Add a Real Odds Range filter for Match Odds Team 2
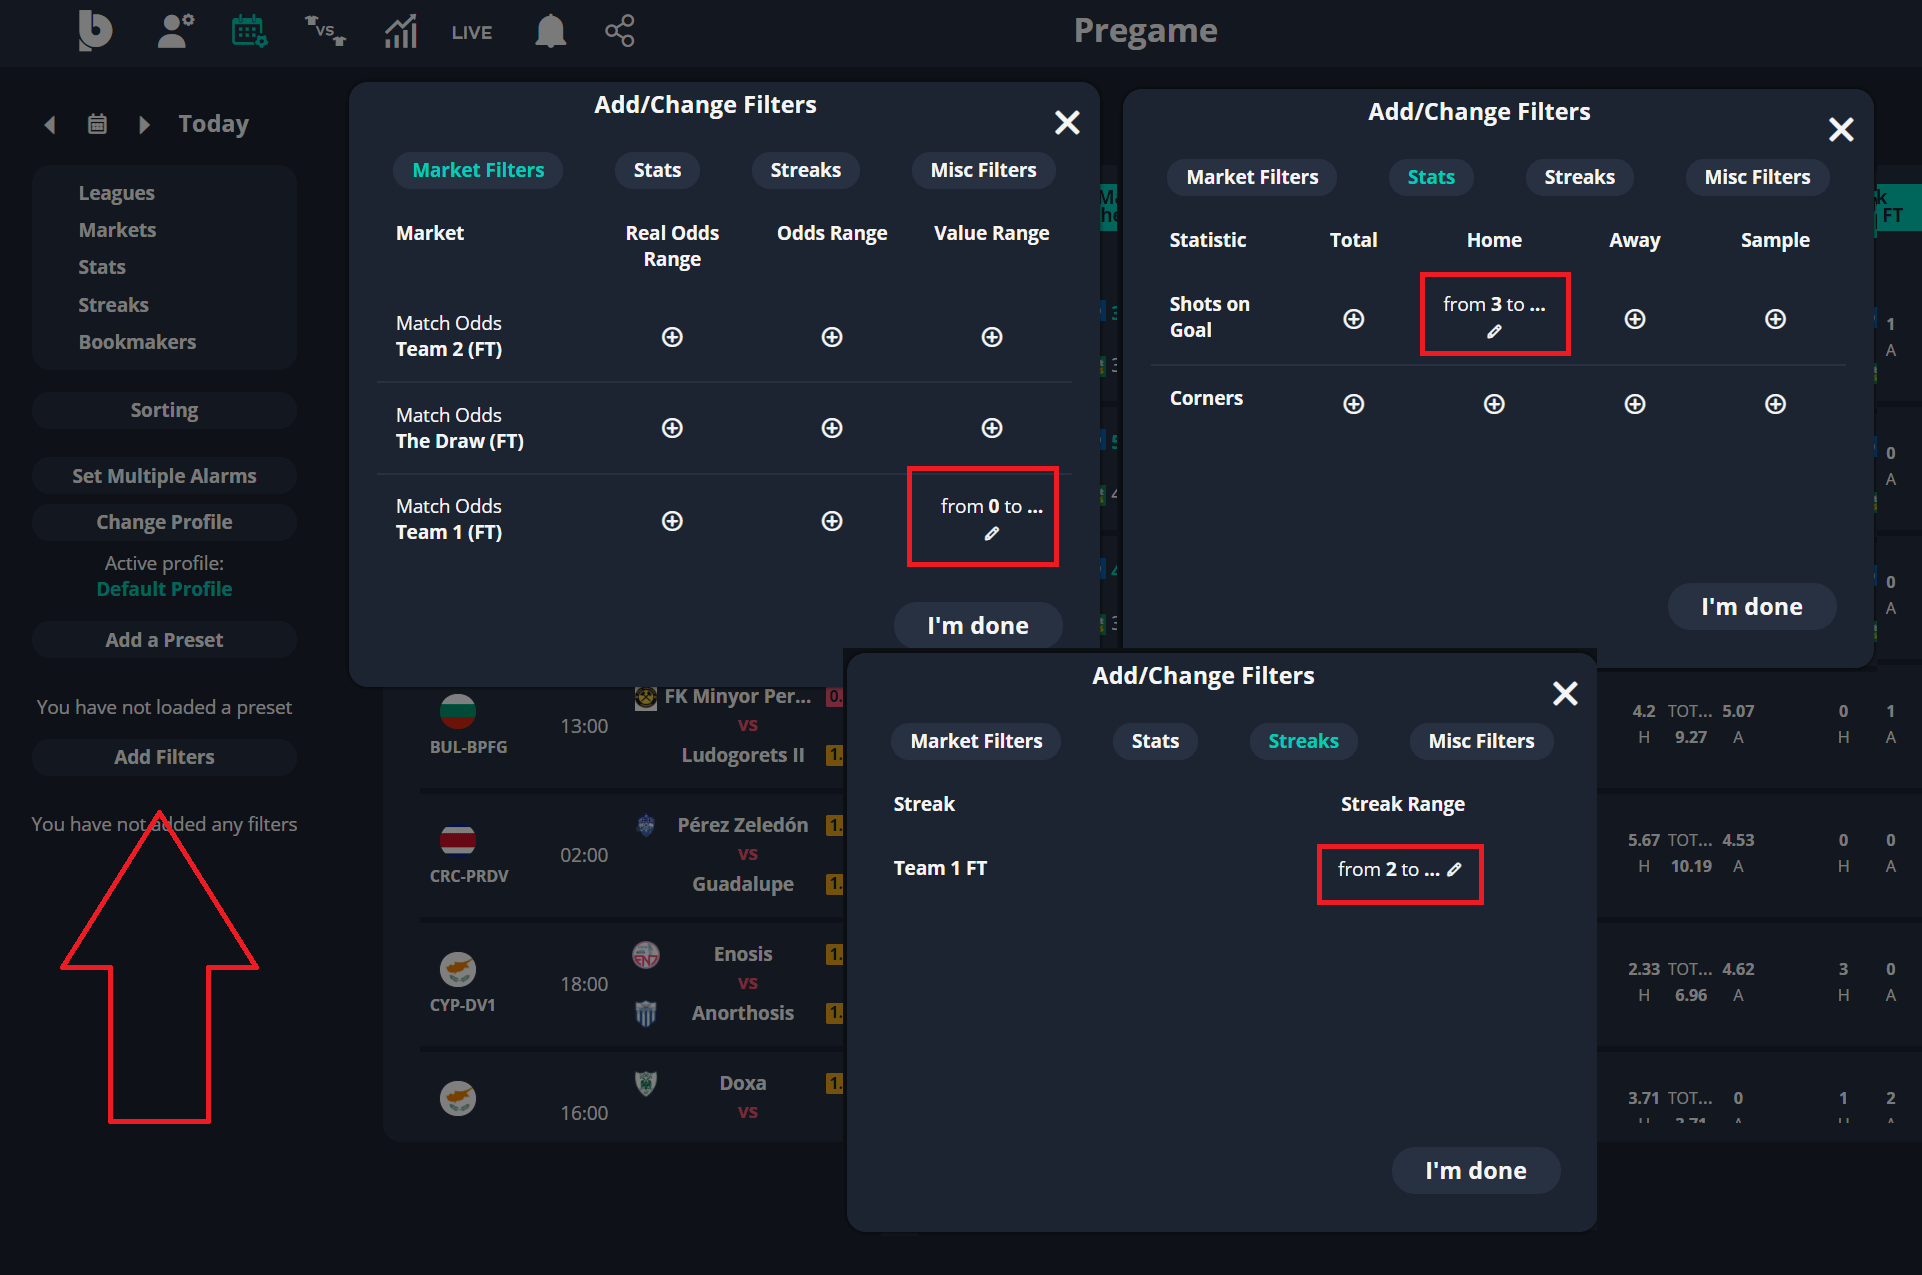 pos(671,337)
